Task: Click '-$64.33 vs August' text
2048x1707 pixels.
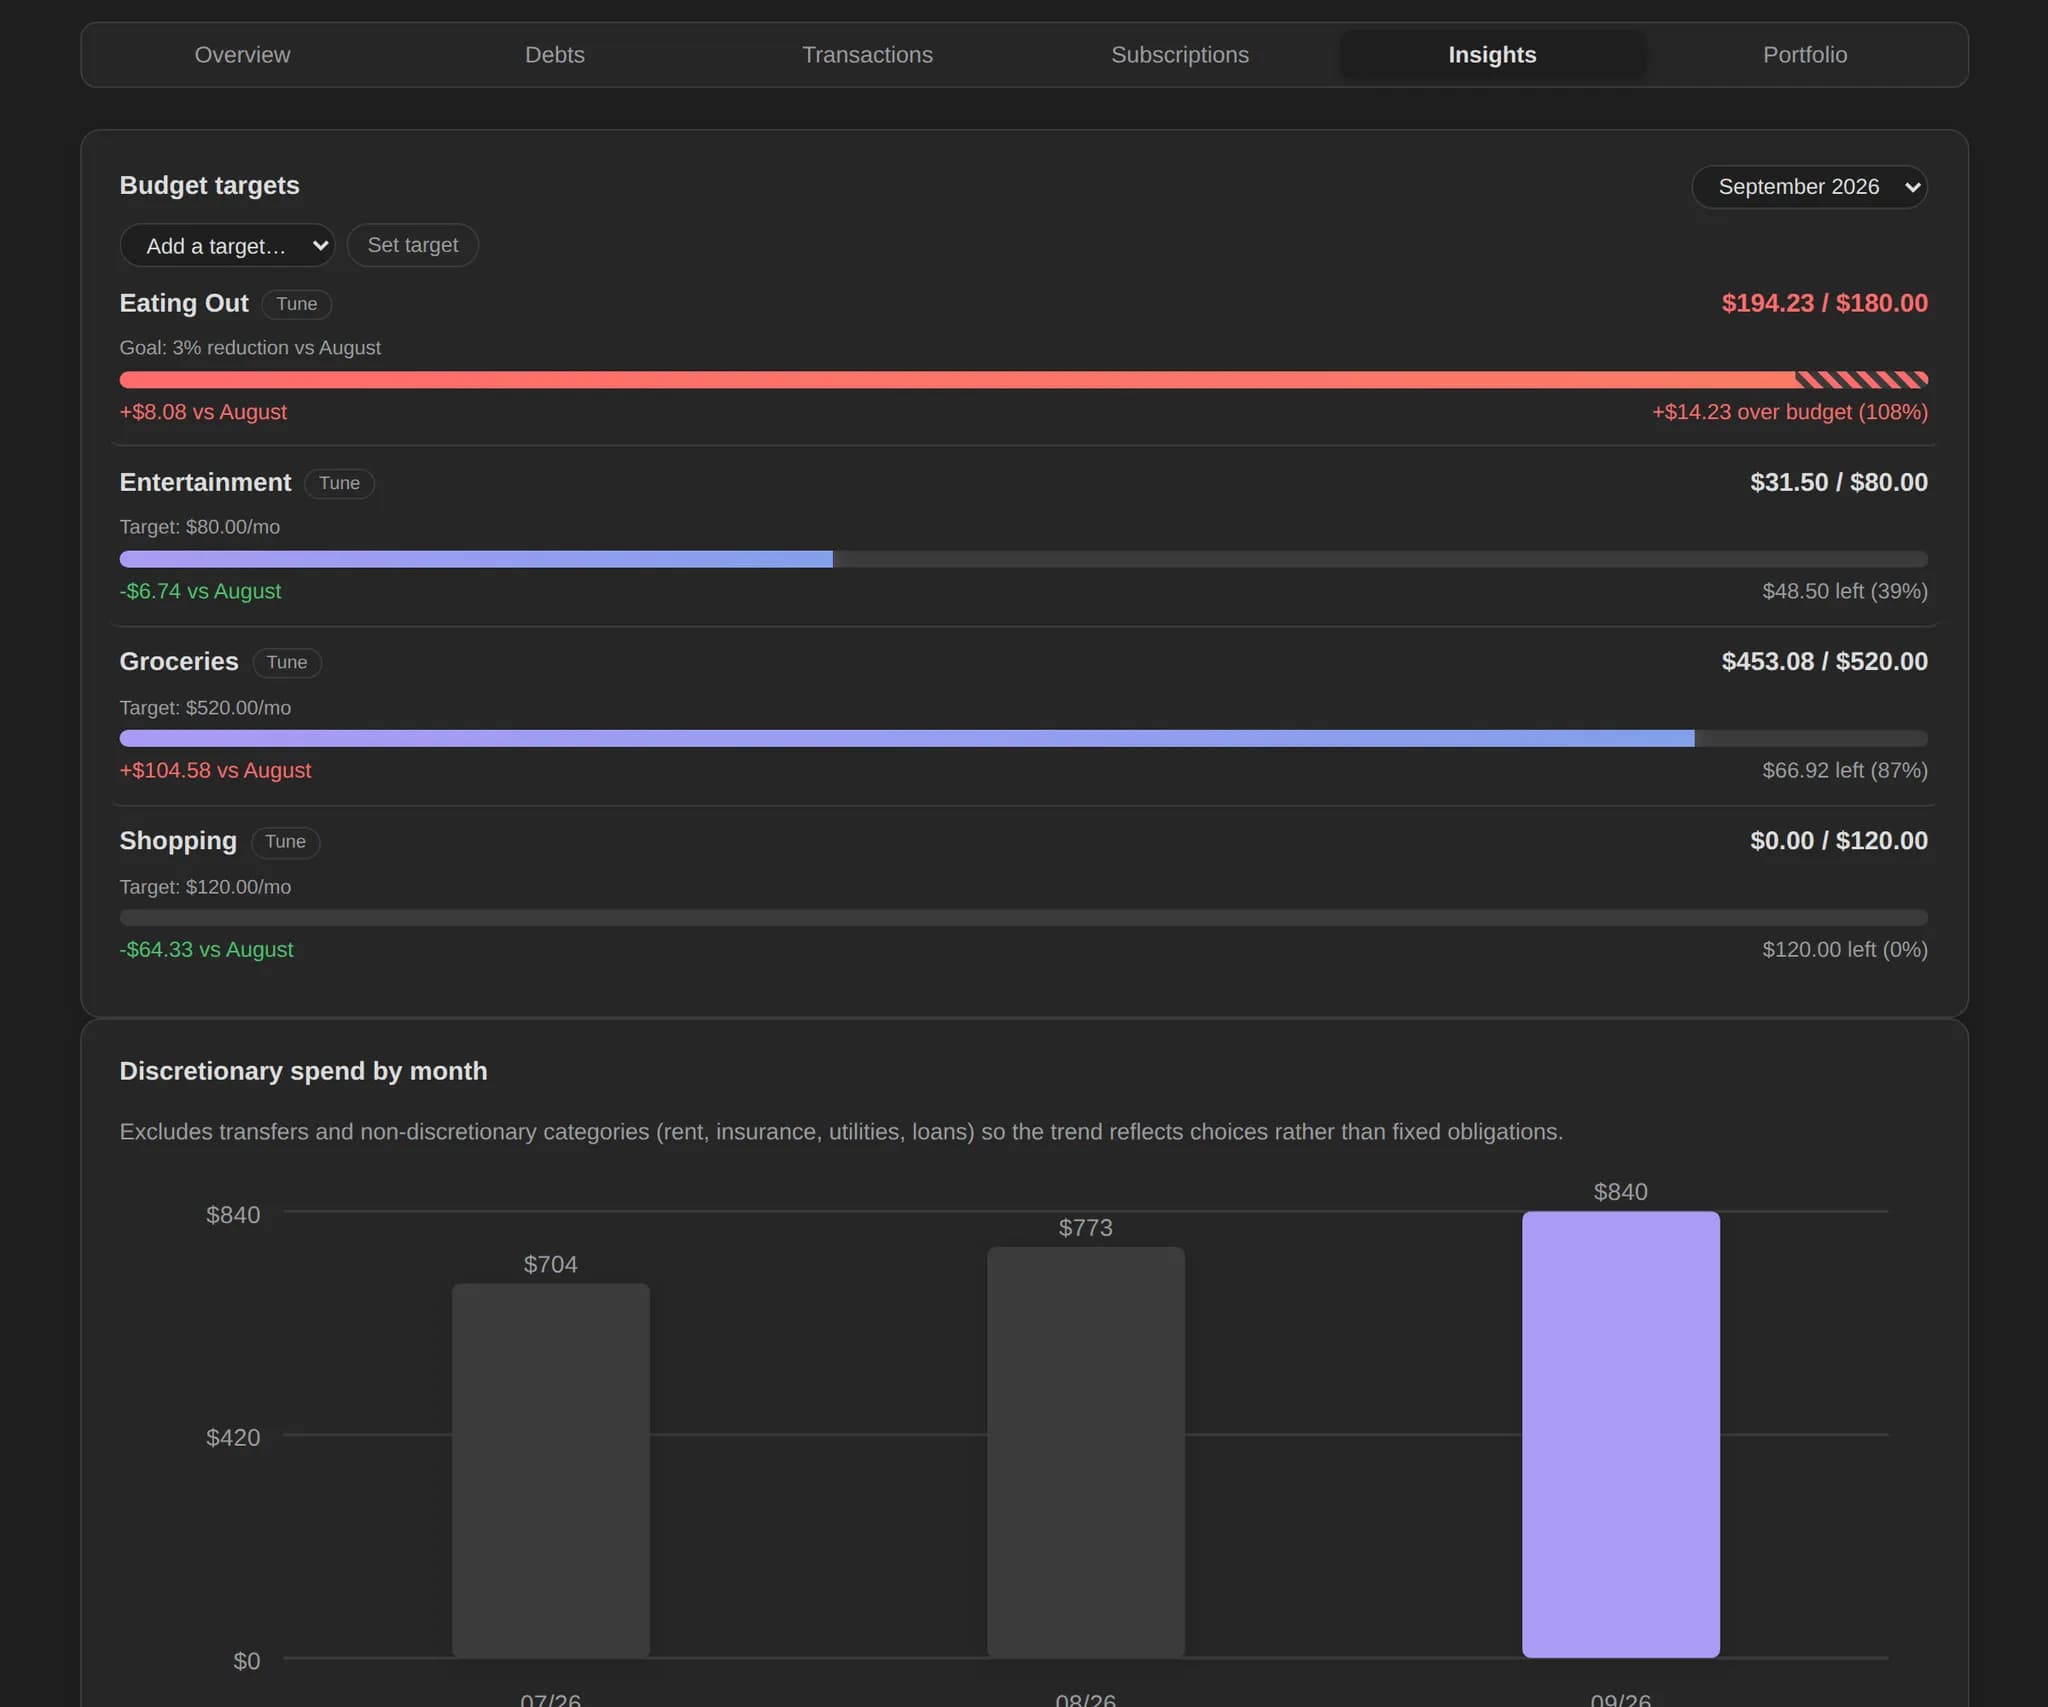Action: (206, 949)
